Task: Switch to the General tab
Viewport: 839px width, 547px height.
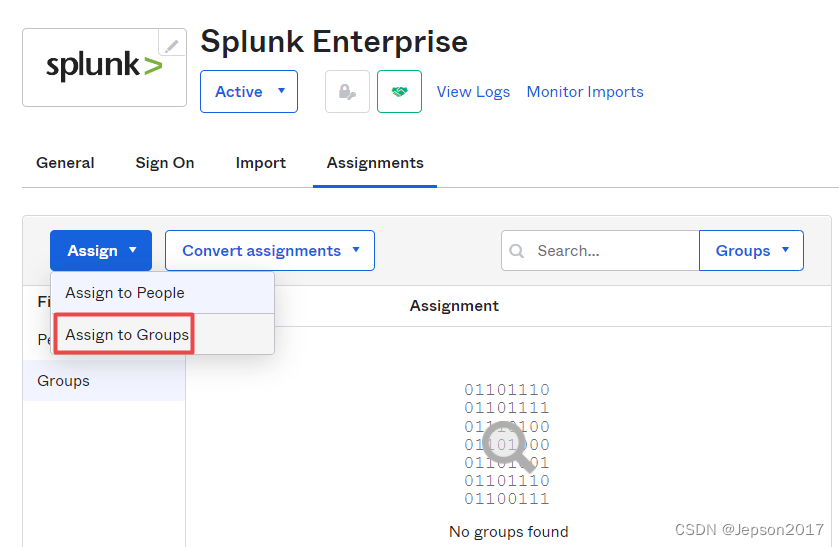Action: pyautogui.click(x=65, y=163)
